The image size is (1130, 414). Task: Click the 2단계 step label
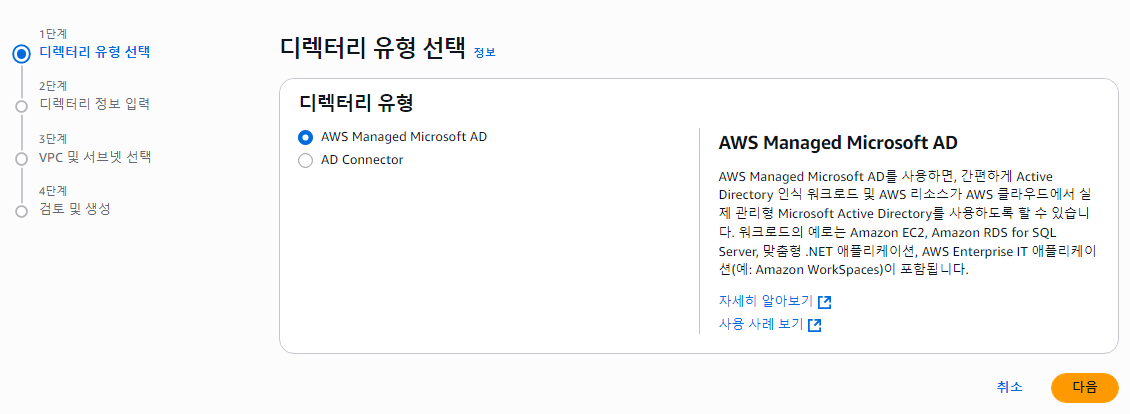(x=53, y=86)
